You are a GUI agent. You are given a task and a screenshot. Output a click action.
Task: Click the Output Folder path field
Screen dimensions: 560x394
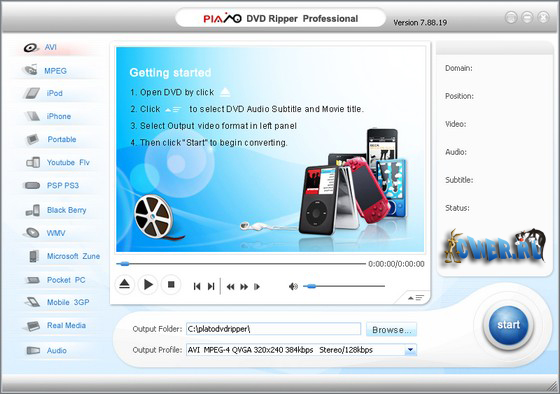click(x=273, y=329)
